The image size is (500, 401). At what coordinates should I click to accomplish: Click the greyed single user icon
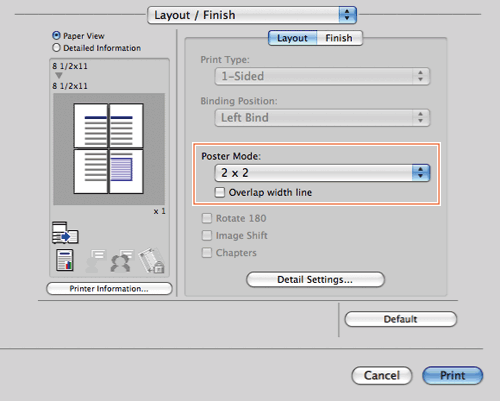[x=95, y=261]
